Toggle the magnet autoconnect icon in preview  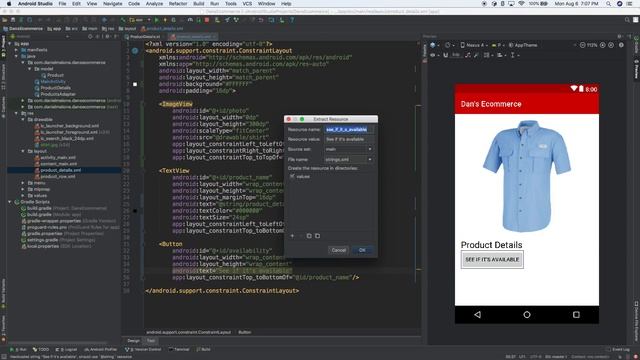pos(445,55)
